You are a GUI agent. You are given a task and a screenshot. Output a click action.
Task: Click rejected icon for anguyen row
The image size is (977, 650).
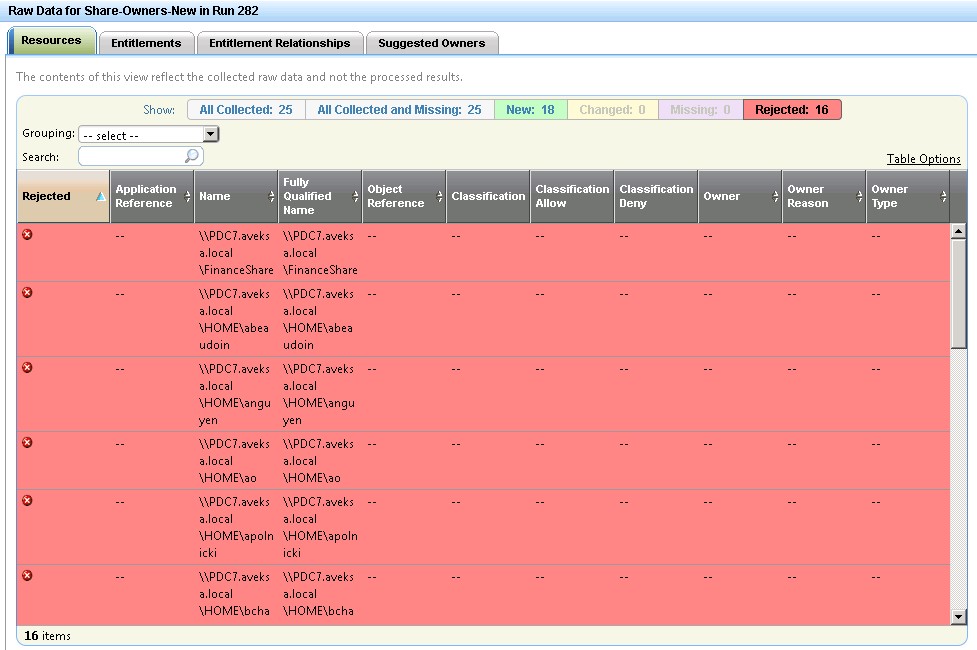(x=27, y=367)
